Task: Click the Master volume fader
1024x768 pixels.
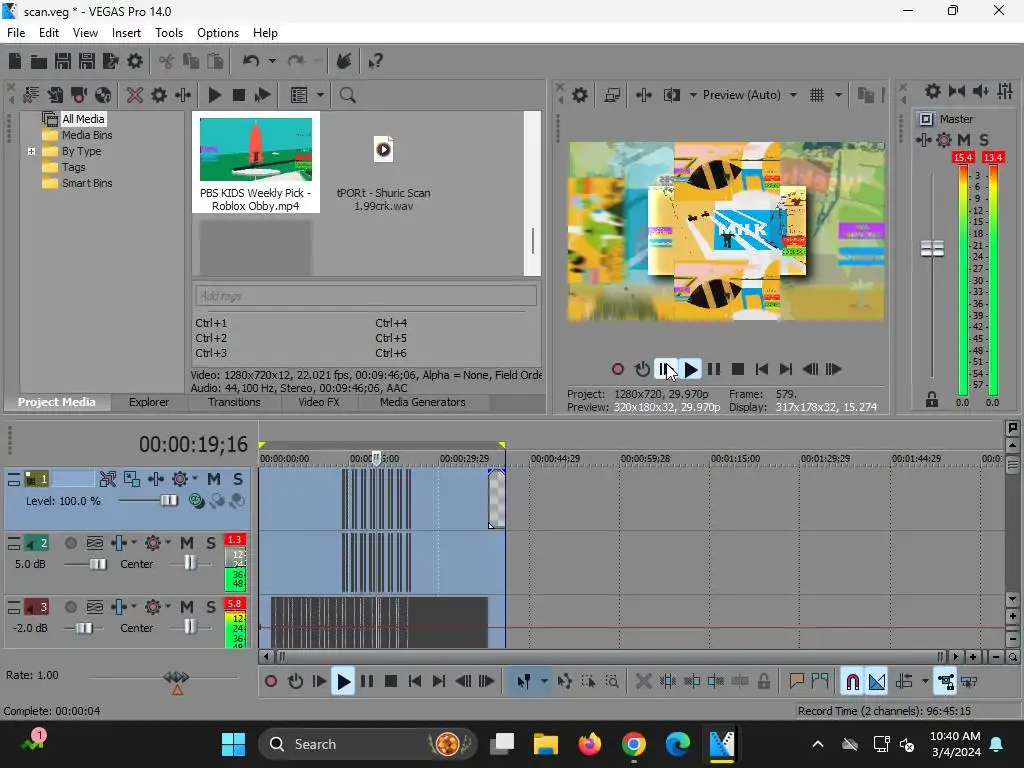Action: [932, 248]
